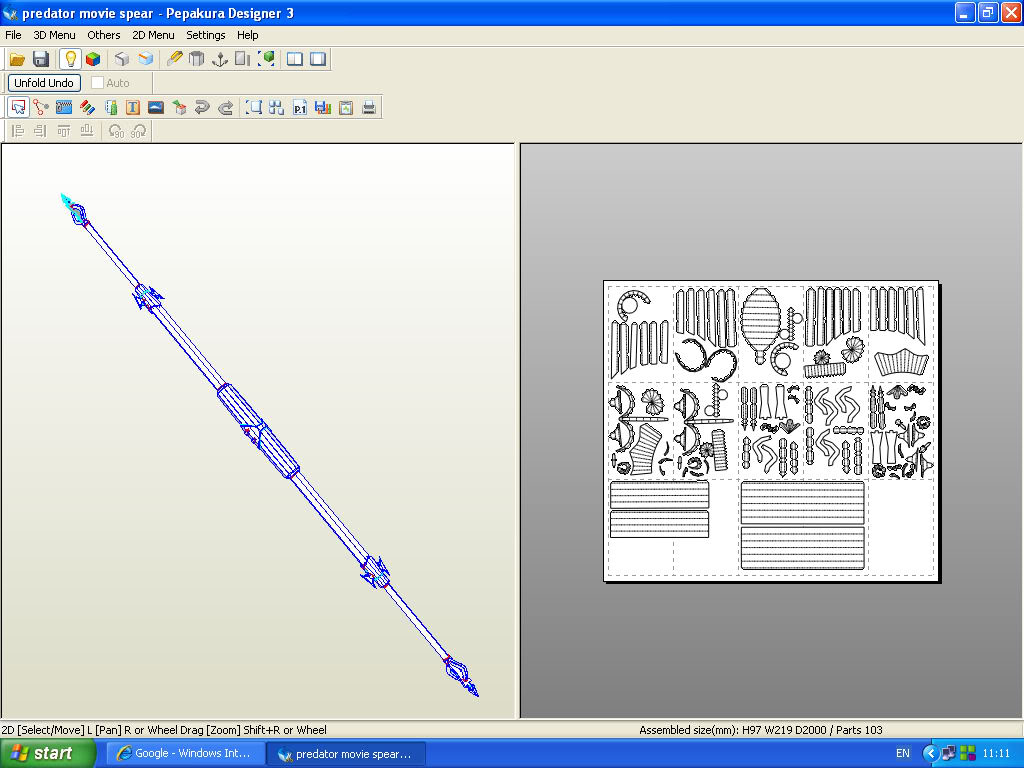Screen dimensions: 1024x768
Task: Click the gray panel icon beside anchor
Action: click(243, 59)
